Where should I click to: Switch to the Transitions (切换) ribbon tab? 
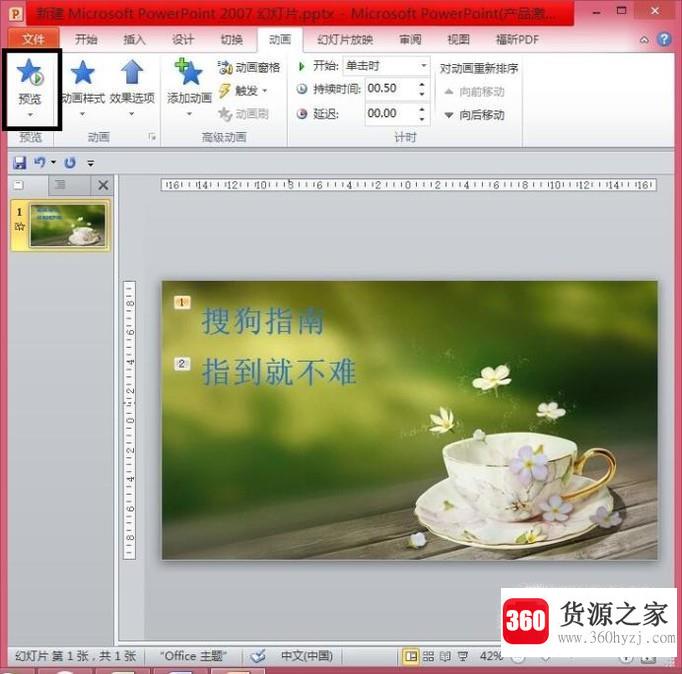(x=231, y=40)
